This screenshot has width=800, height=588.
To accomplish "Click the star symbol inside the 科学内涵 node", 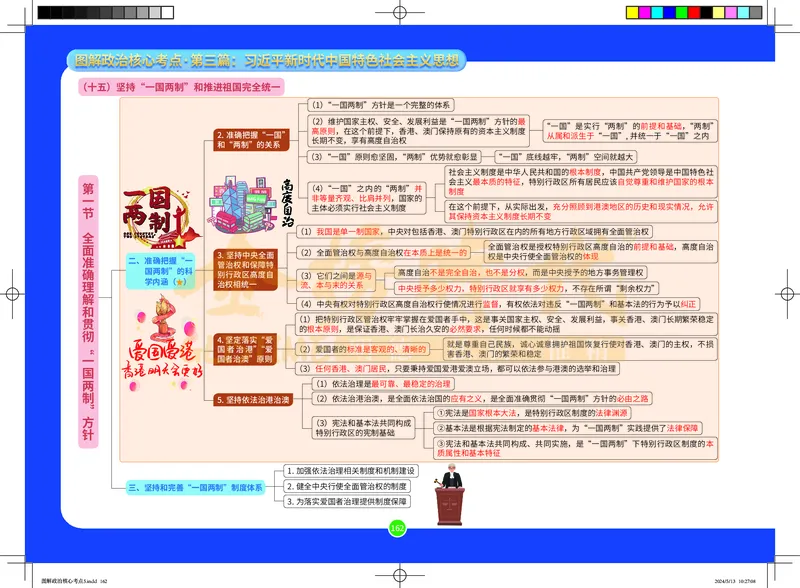I will point(180,283).
